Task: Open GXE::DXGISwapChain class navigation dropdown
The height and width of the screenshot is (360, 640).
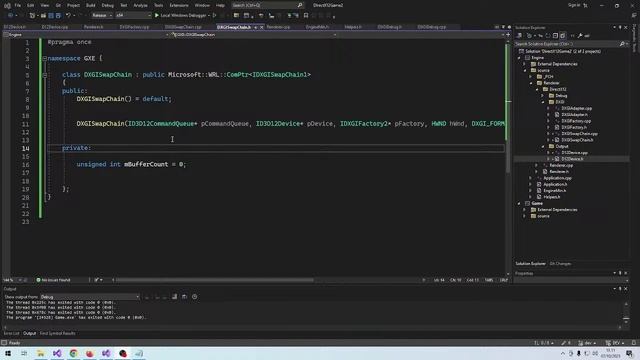Action: pos(254,35)
